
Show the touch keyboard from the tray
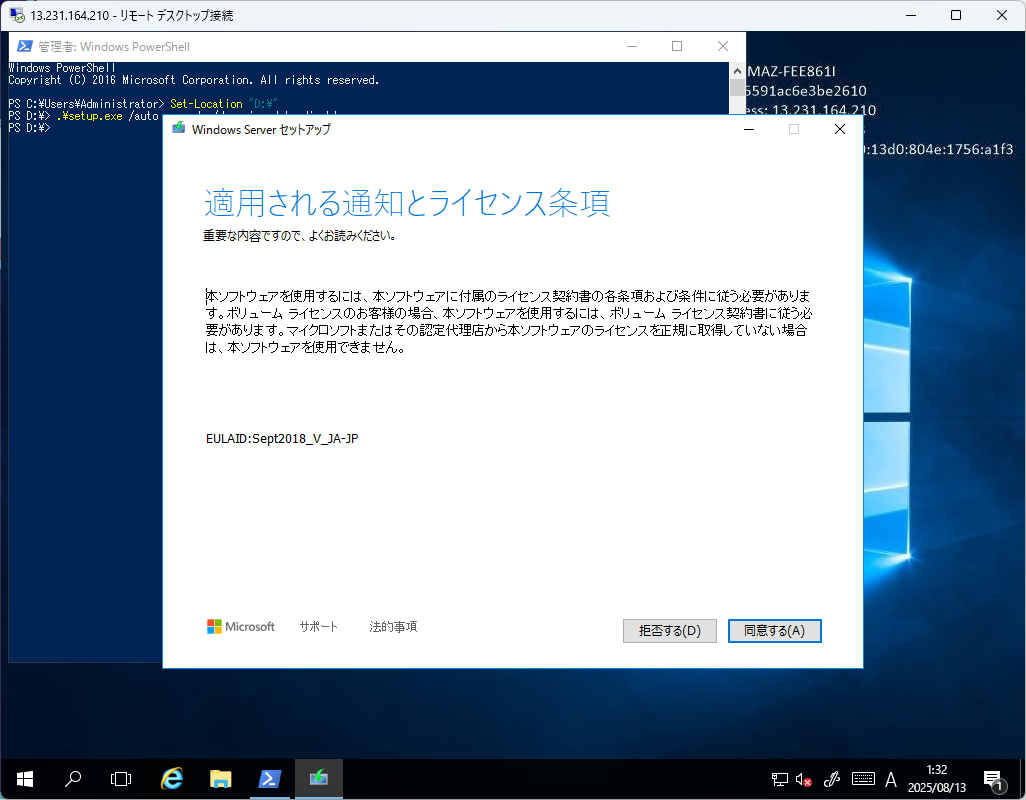(863, 778)
